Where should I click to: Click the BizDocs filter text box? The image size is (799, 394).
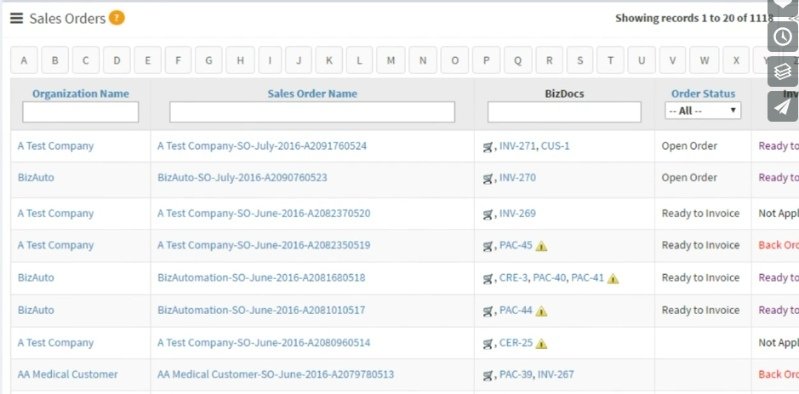(564, 112)
